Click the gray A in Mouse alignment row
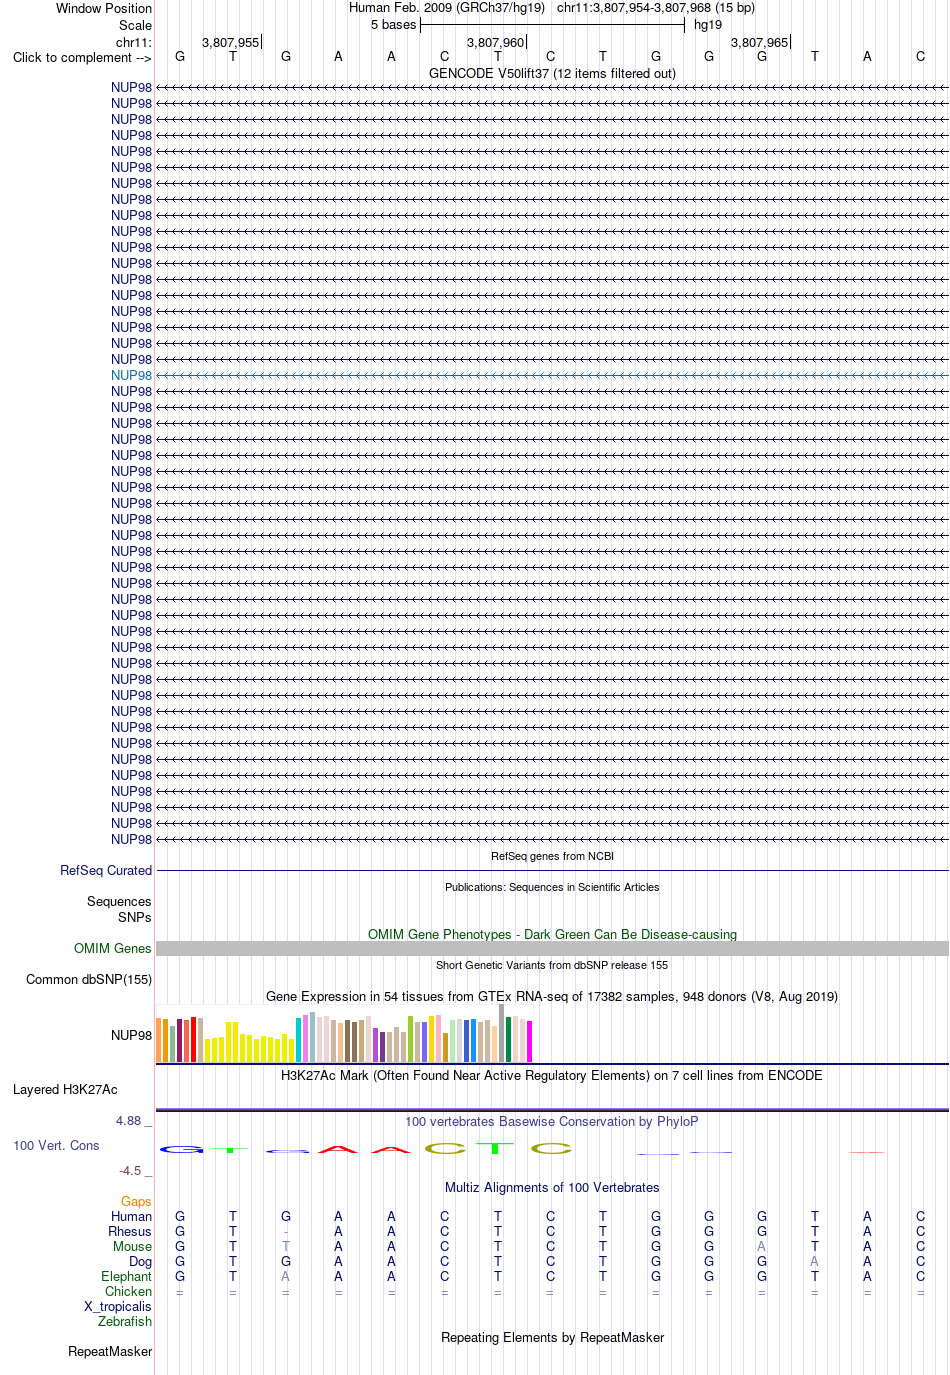950x1375 pixels. coord(762,1247)
